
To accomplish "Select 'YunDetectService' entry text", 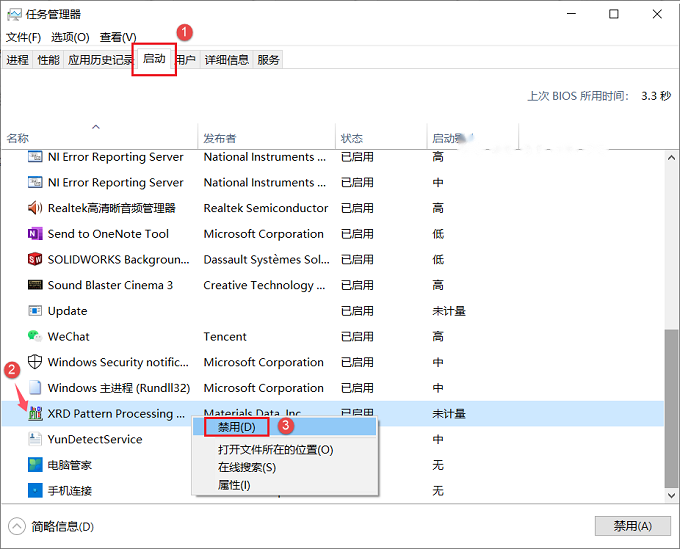I will 95,439.
